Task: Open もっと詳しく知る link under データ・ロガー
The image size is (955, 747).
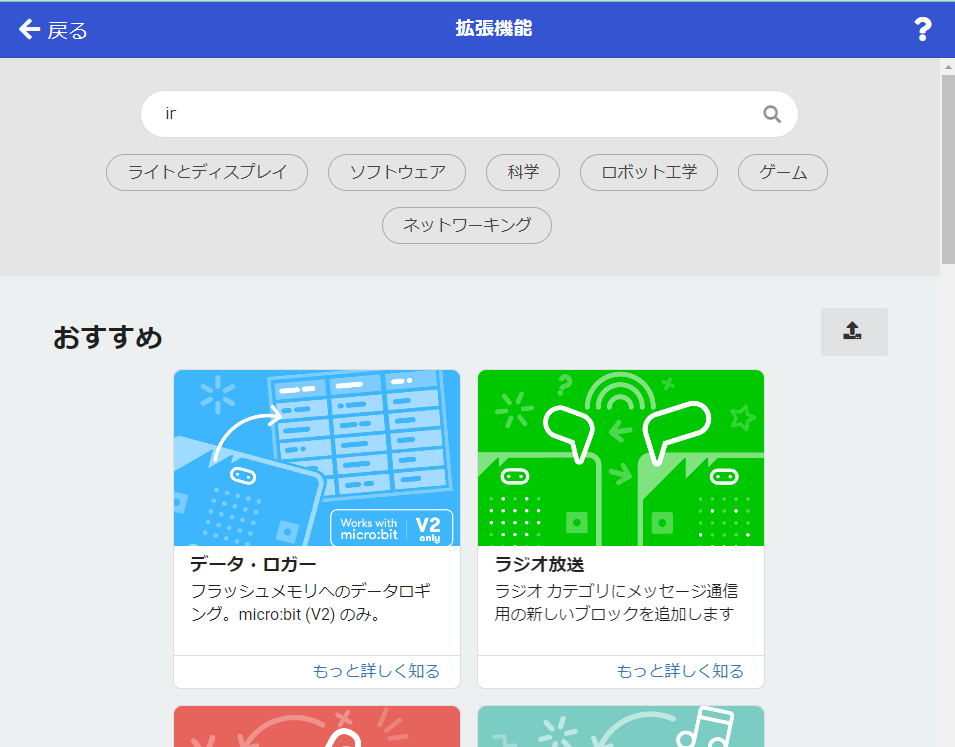Action: pyautogui.click(x=376, y=671)
